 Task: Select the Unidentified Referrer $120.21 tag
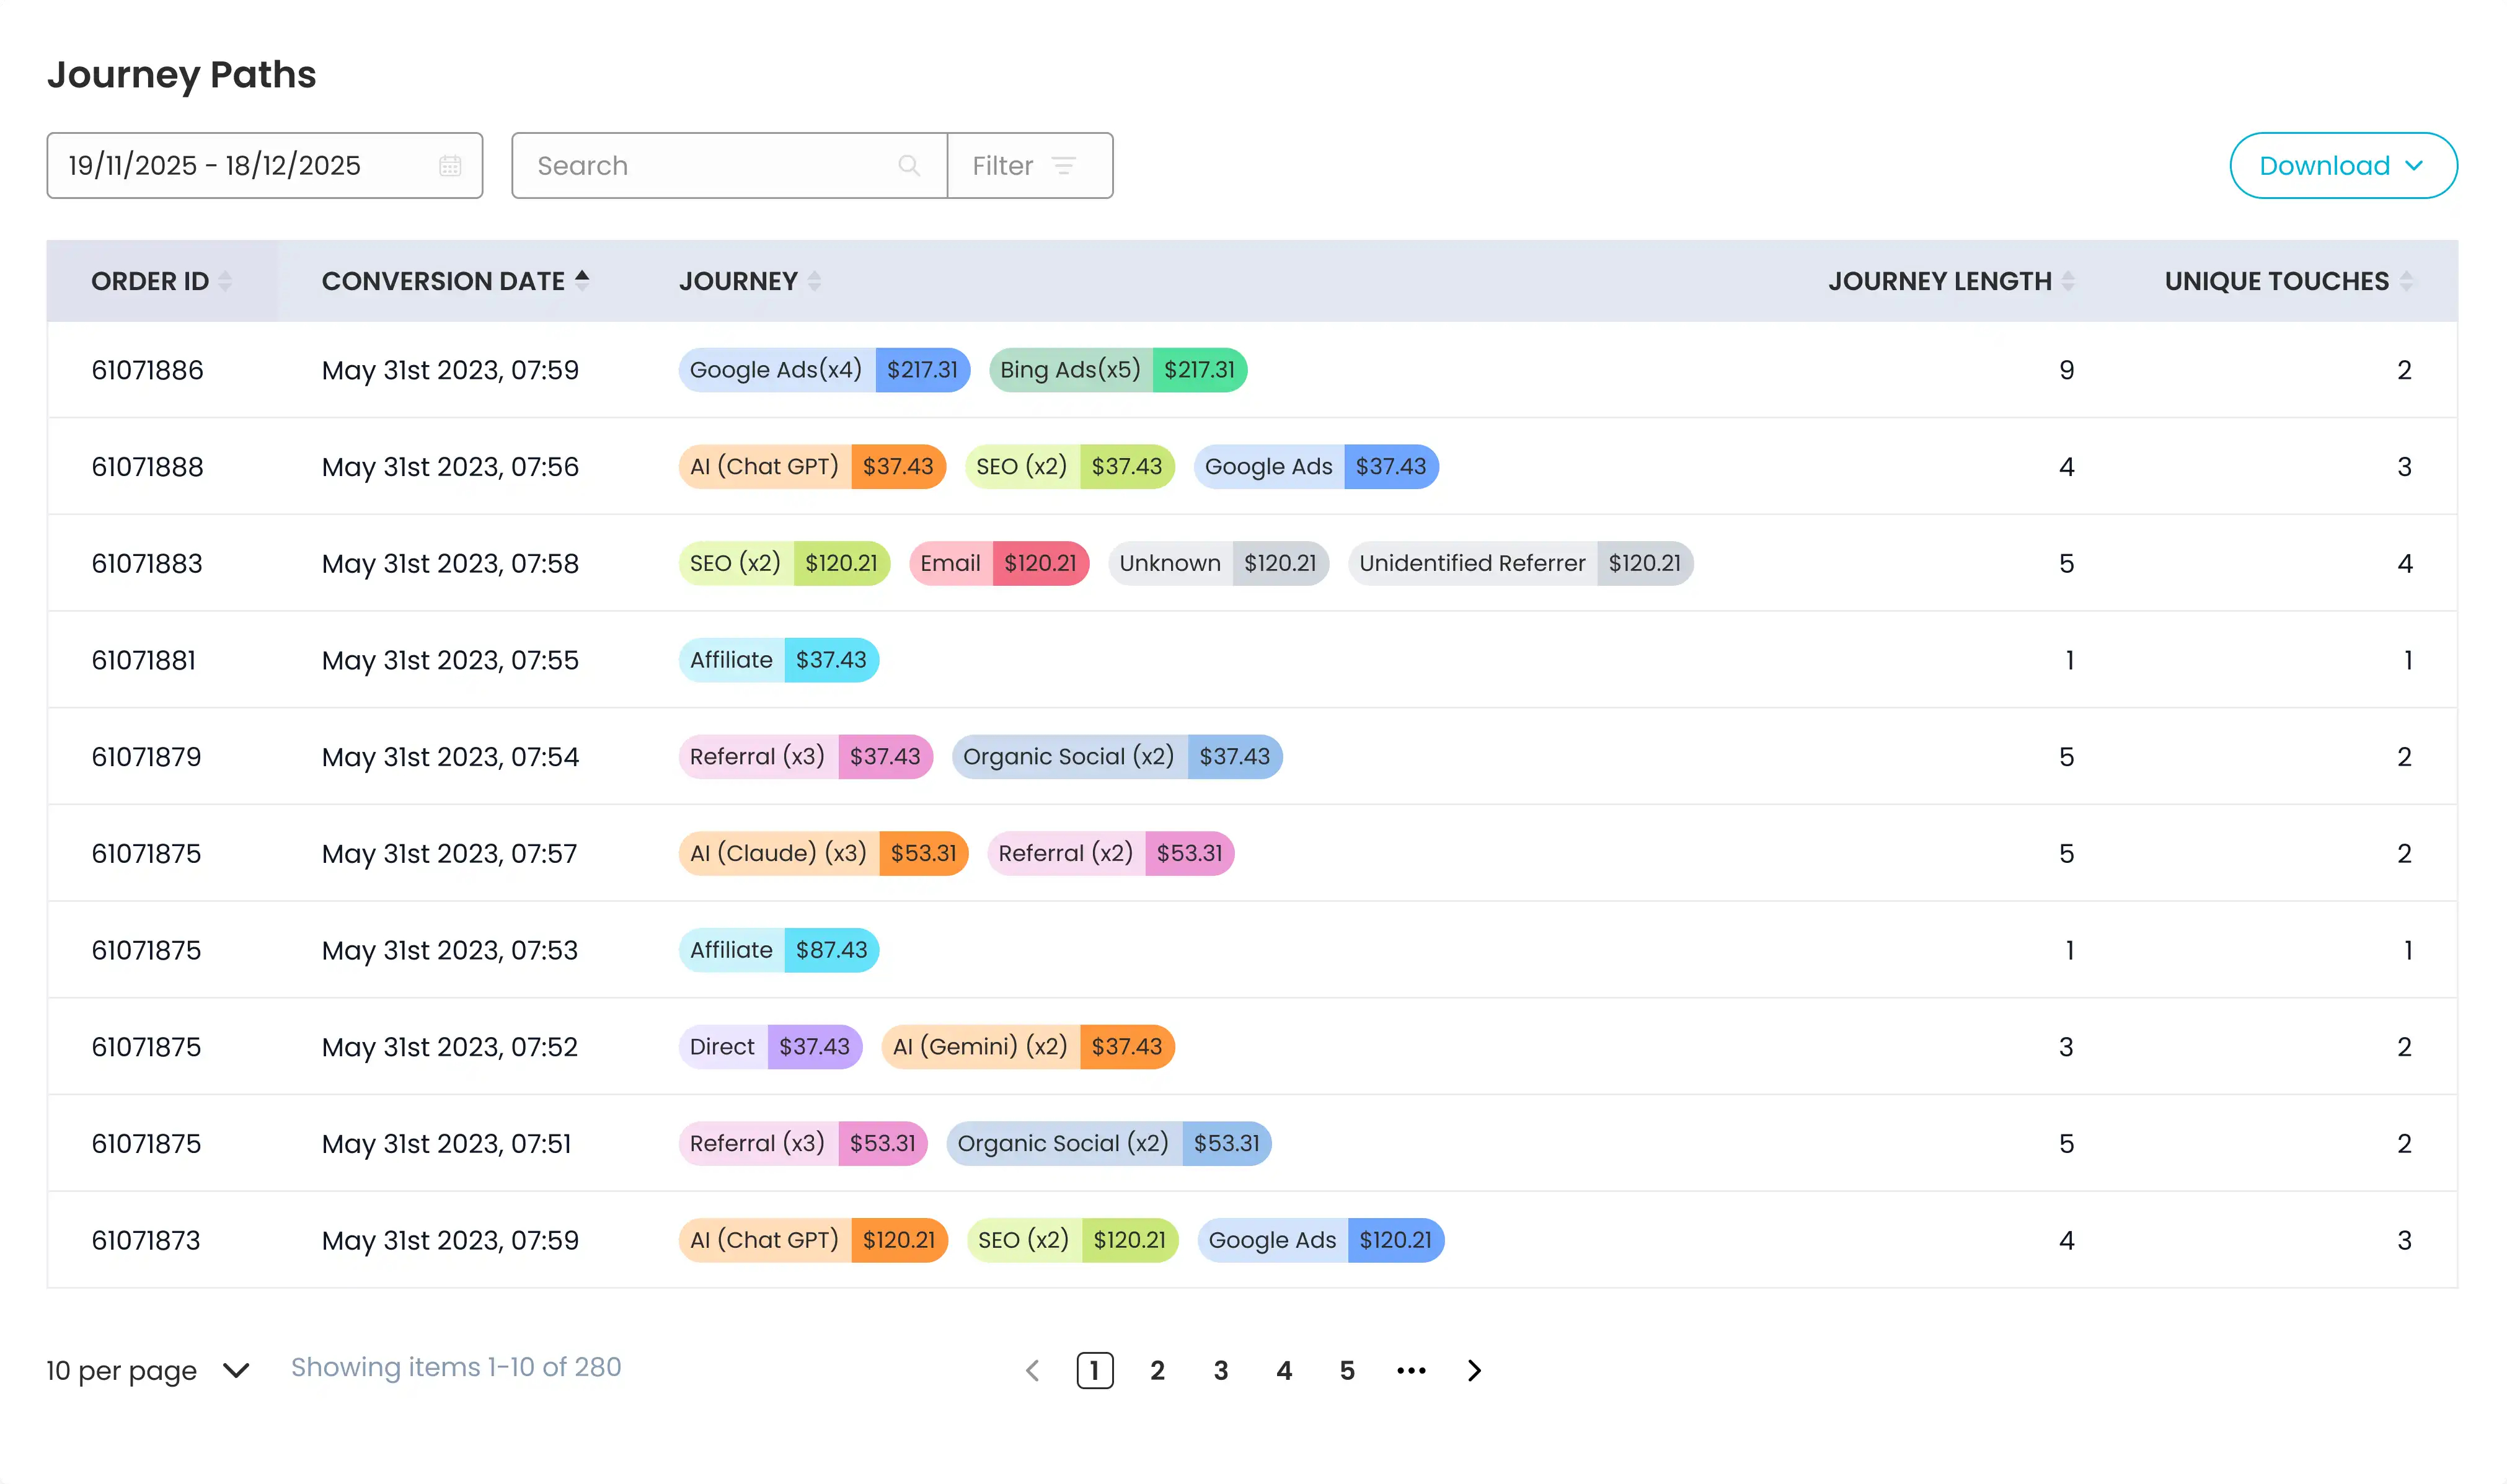(1520, 564)
